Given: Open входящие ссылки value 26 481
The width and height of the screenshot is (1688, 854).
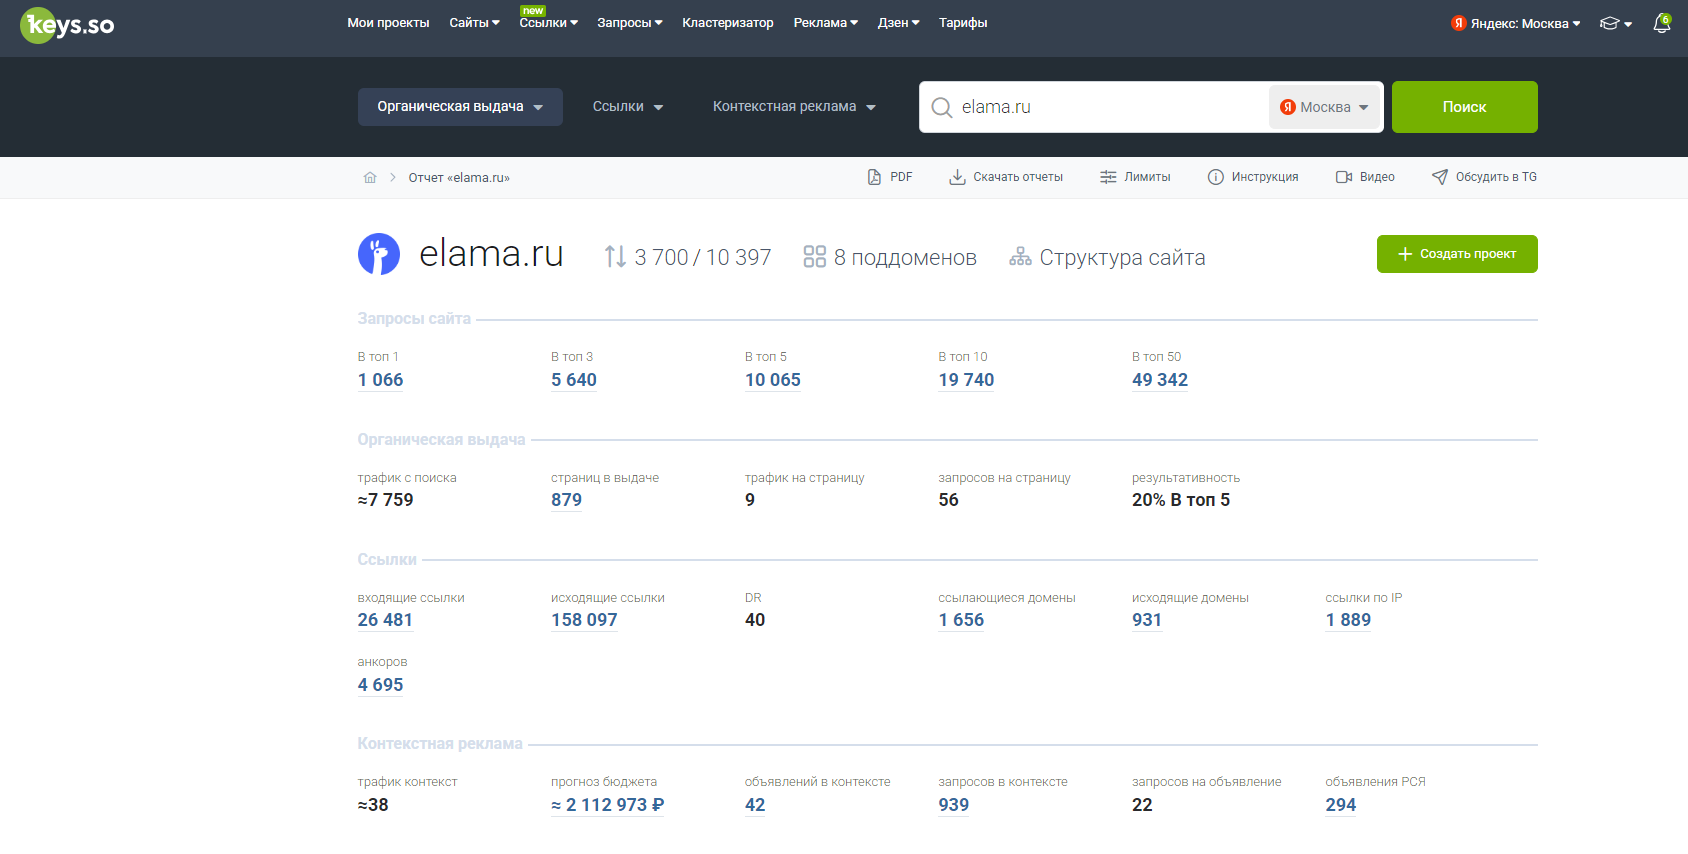Looking at the screenshot, I should tap(385, 620).
